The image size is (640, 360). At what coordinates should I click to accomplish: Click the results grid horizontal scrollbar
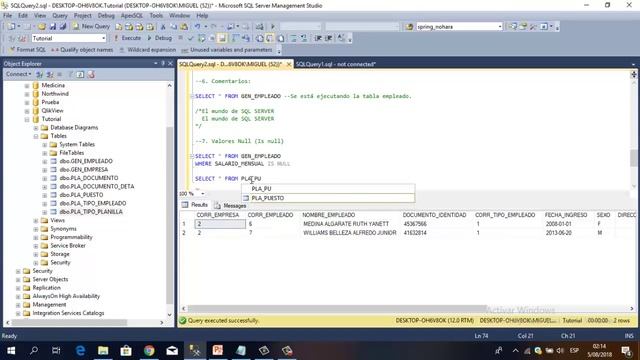(337, 309)
